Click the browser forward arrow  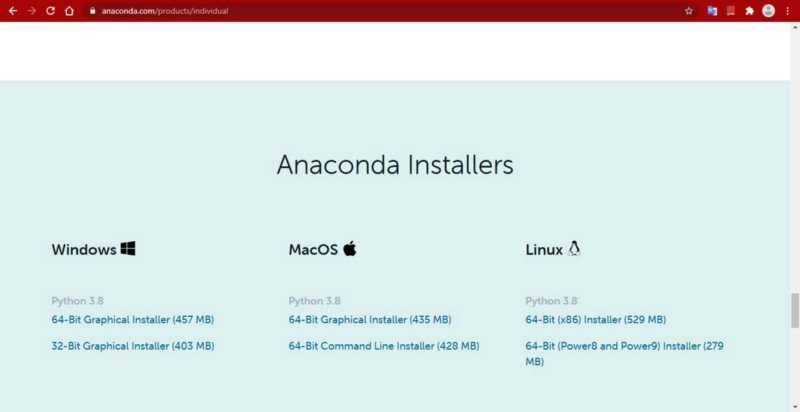click(x=32, y=11)
